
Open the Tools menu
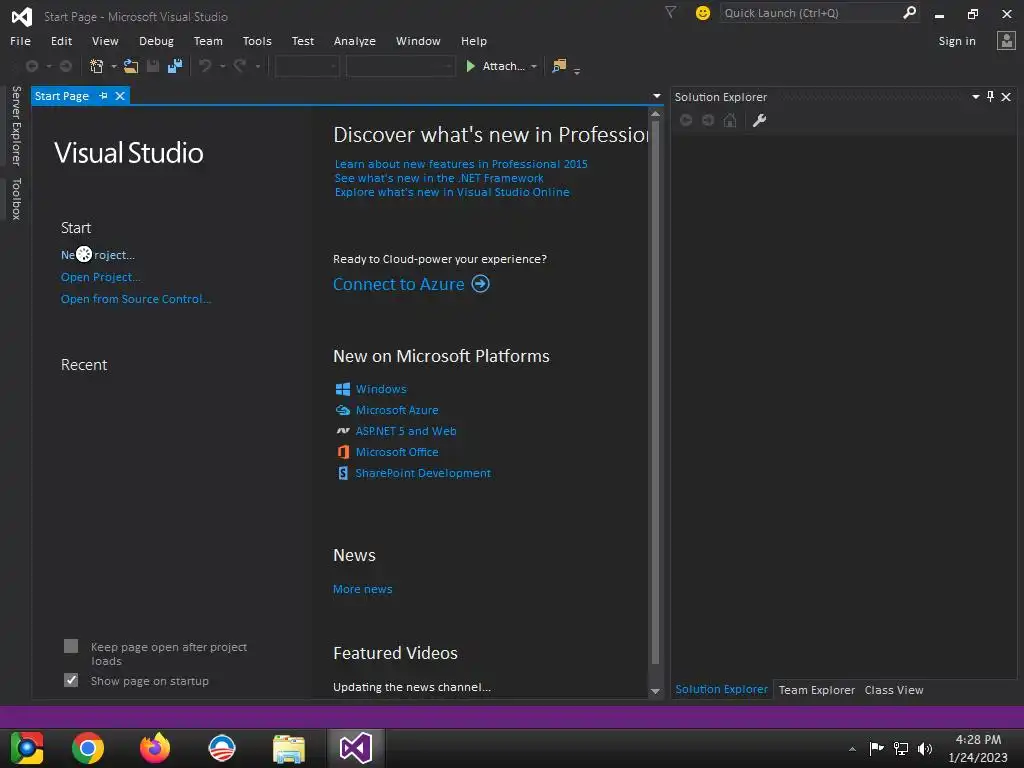(x=257, y=40)
